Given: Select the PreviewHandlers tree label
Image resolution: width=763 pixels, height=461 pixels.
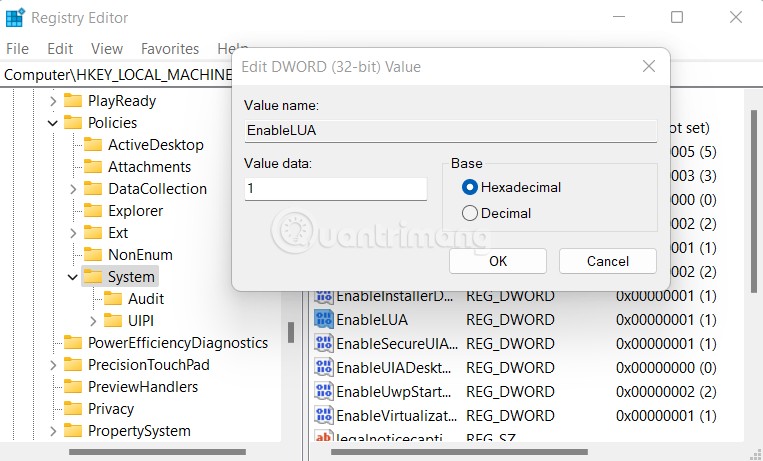Looking at the screenshot, I should point(143,387).
